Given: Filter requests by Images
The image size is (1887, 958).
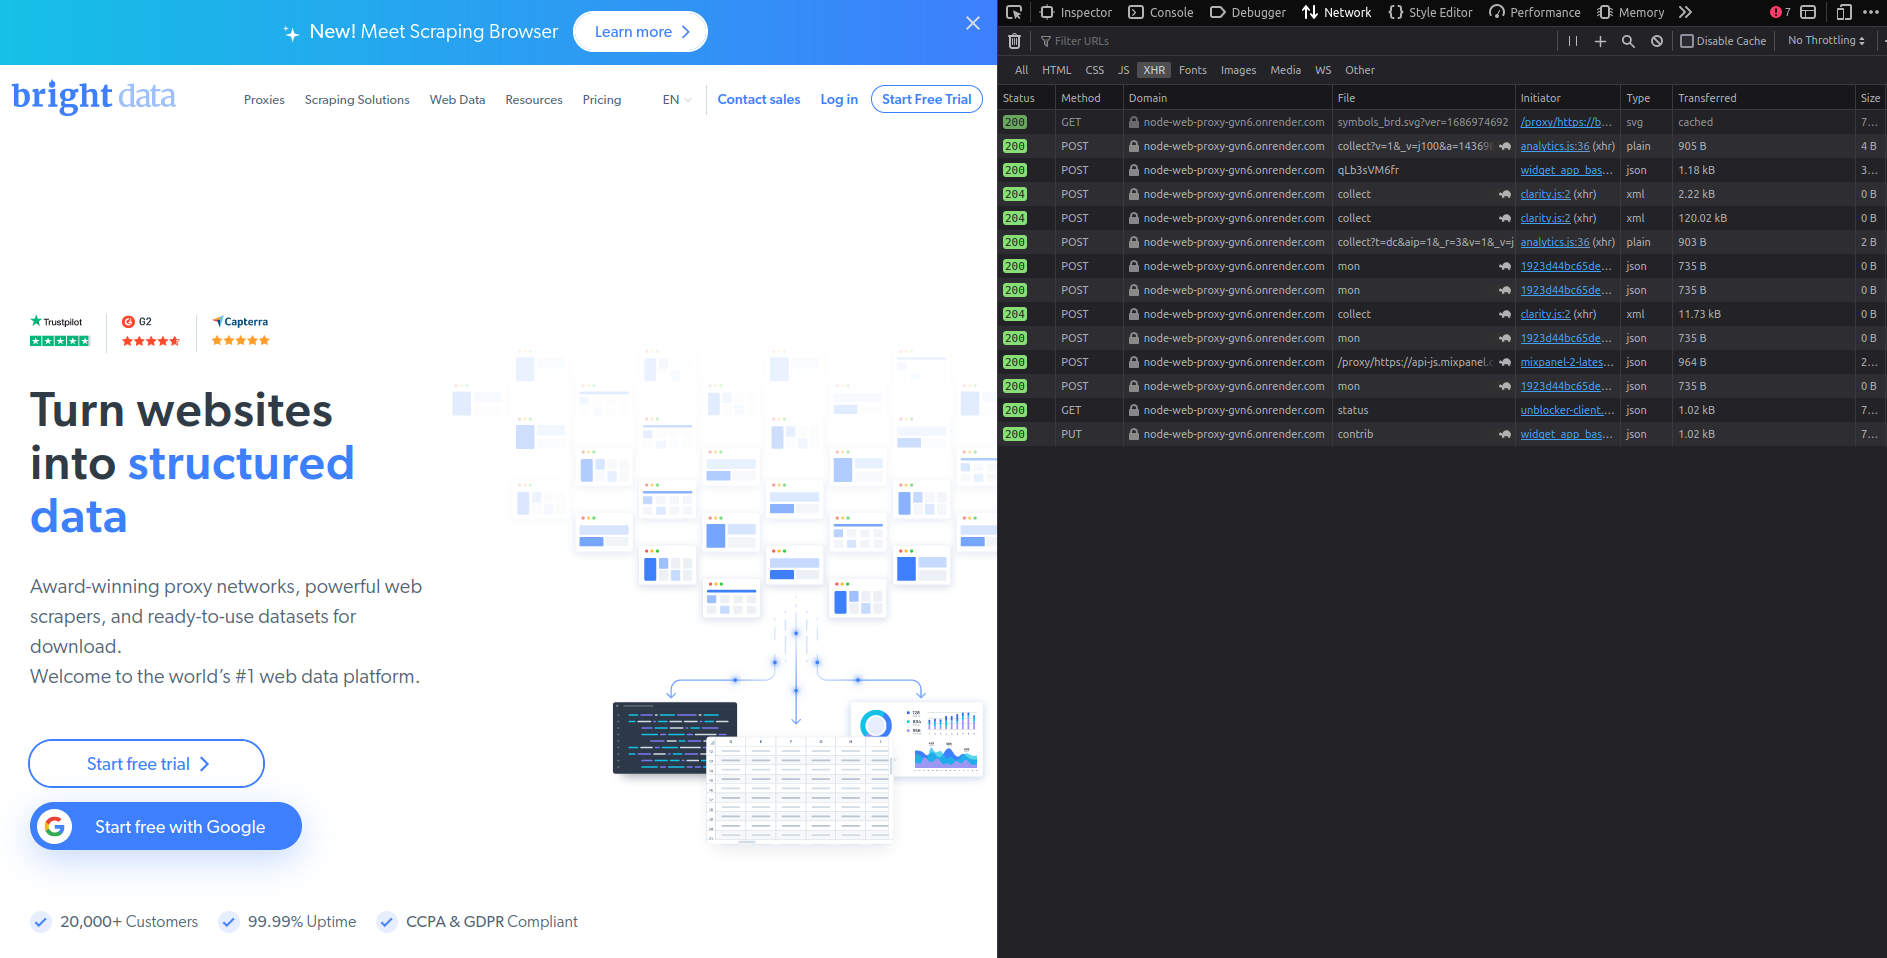Looking at the screenshot, I should click(x=1238, y=70).
